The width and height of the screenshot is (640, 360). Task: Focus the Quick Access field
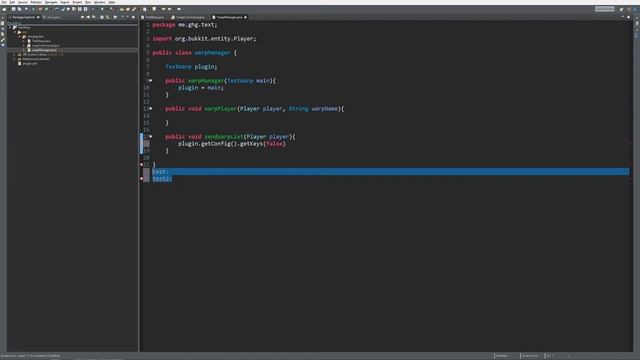click(x=604, y=9)
